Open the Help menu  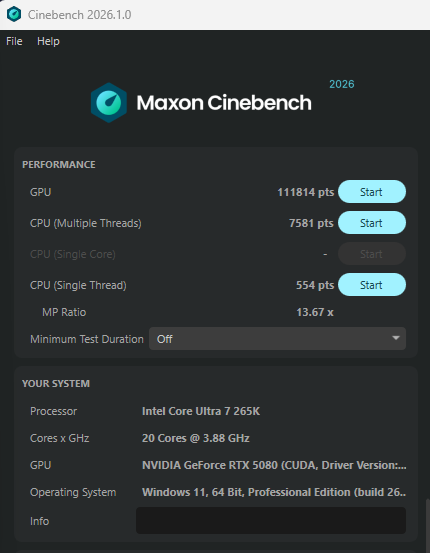coord(48,41)
